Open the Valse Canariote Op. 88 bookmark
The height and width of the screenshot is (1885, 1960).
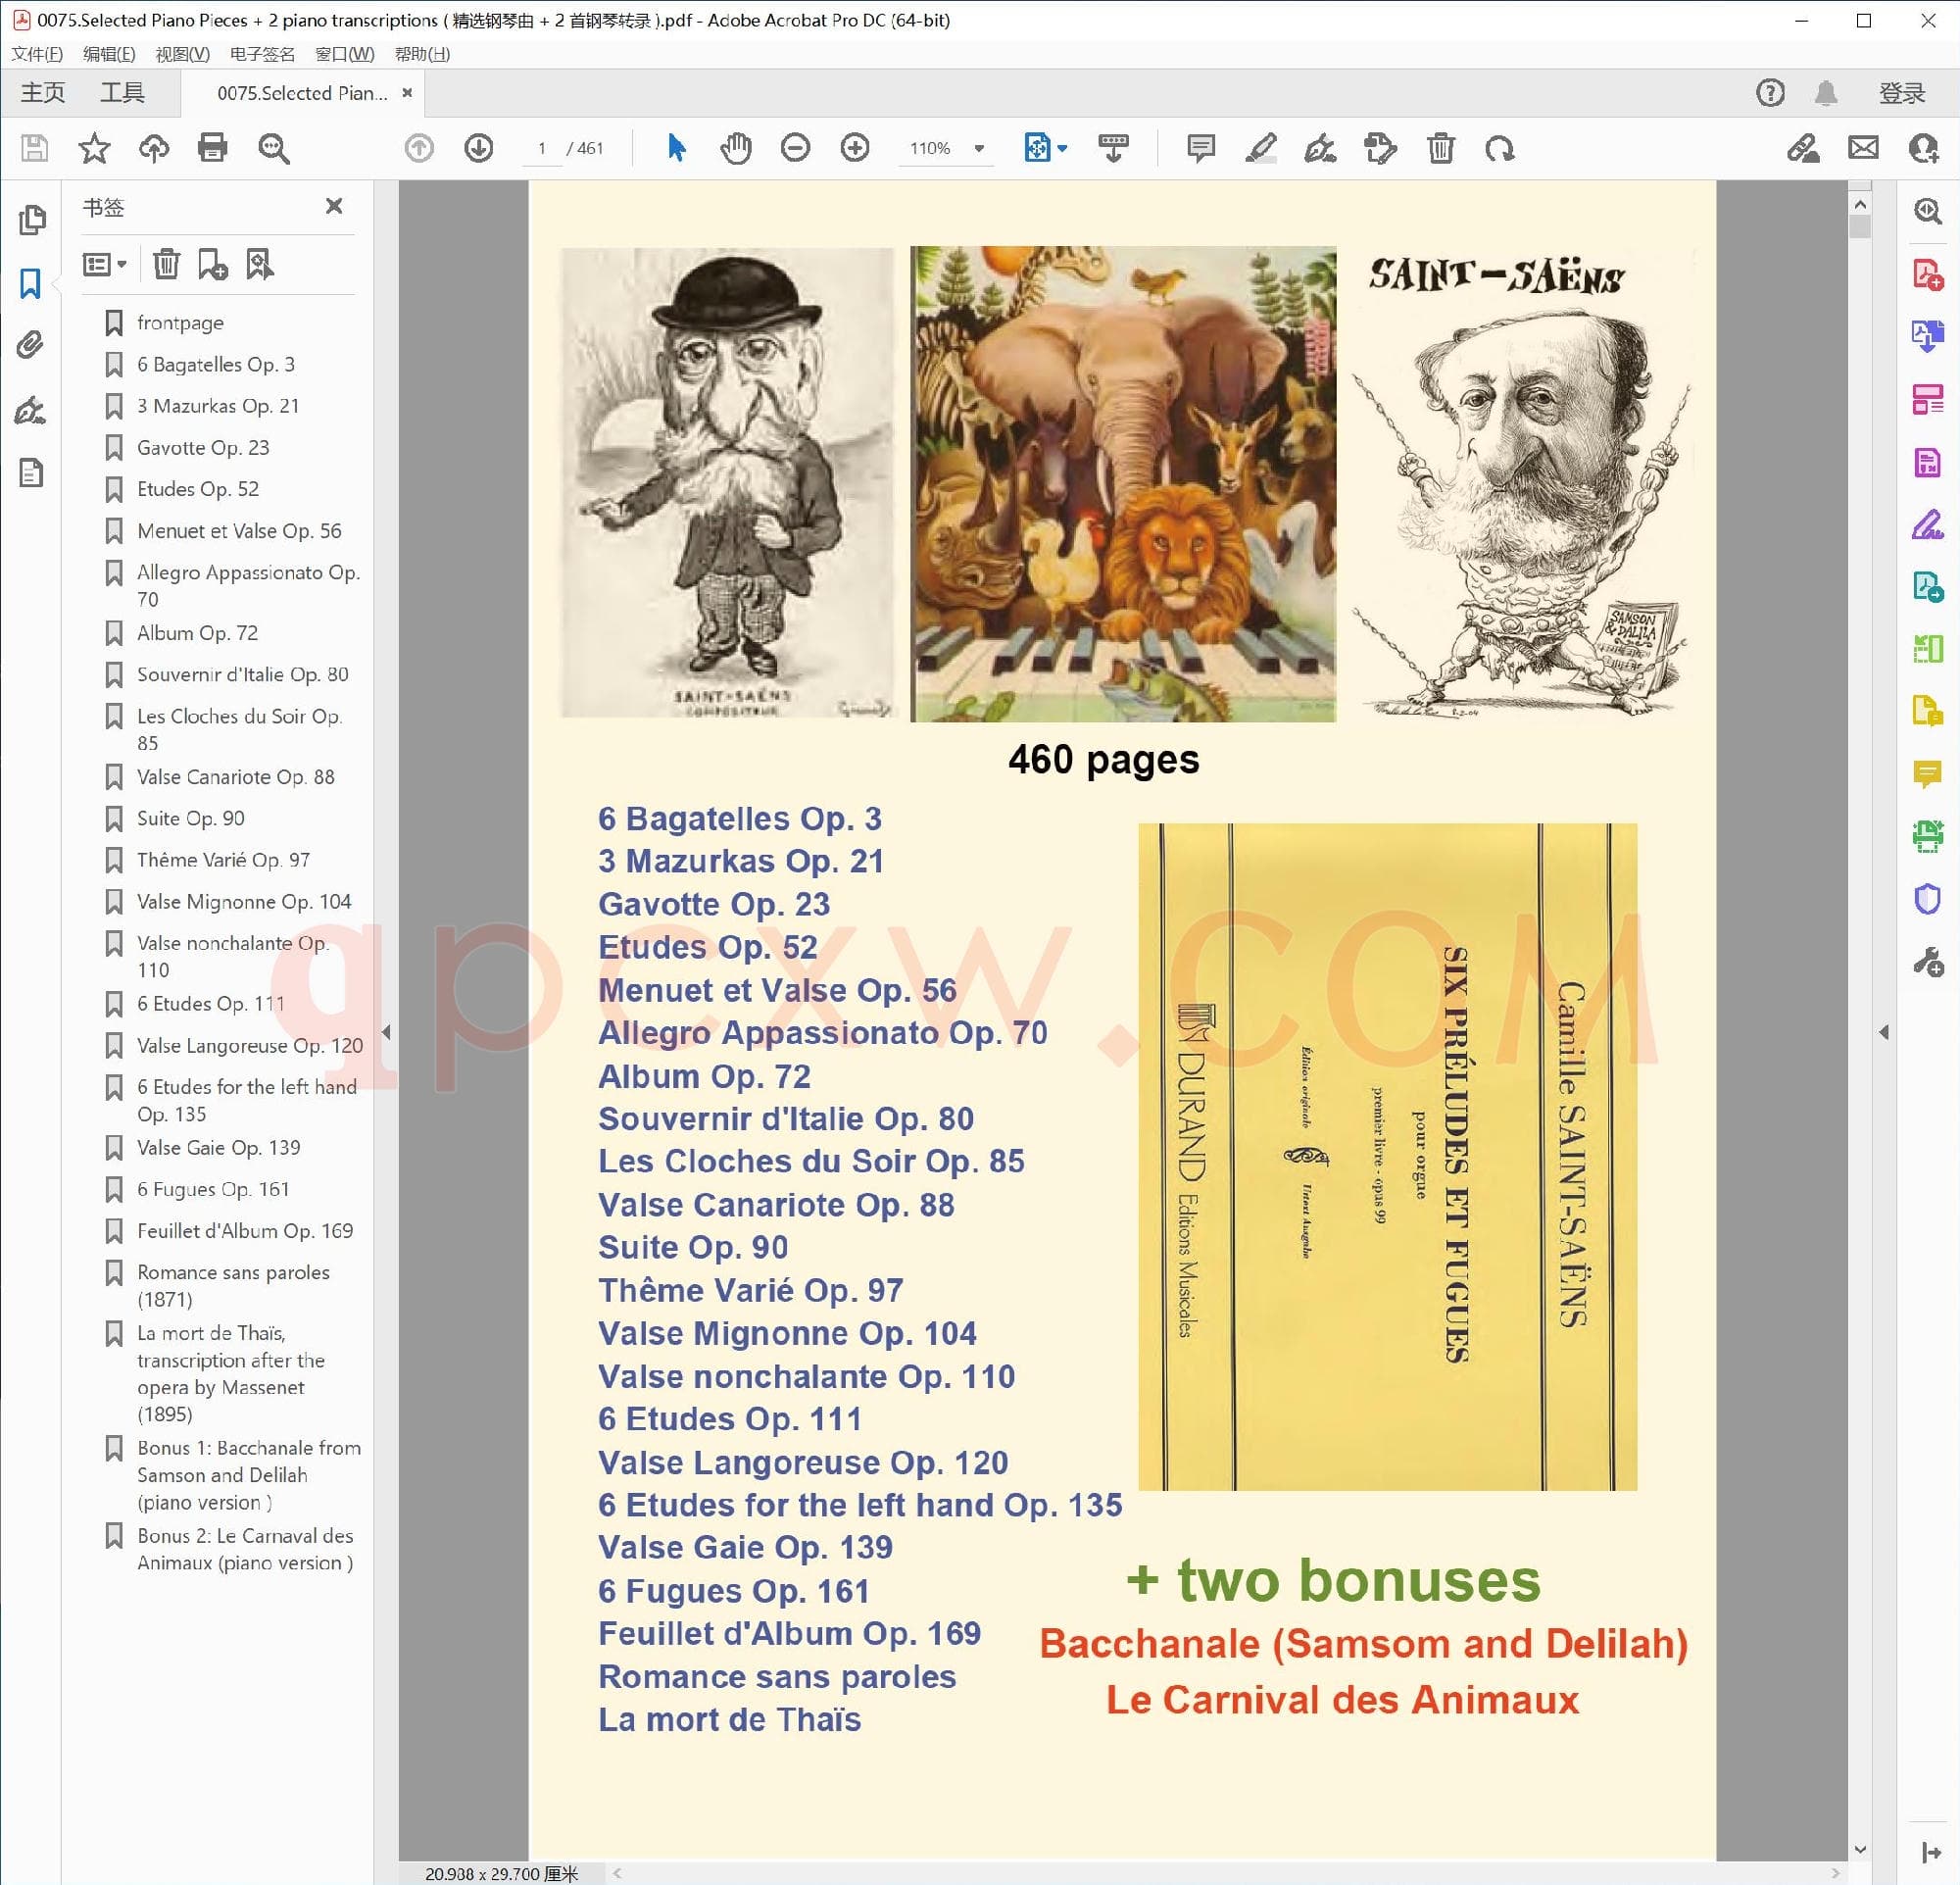[235, 777]
